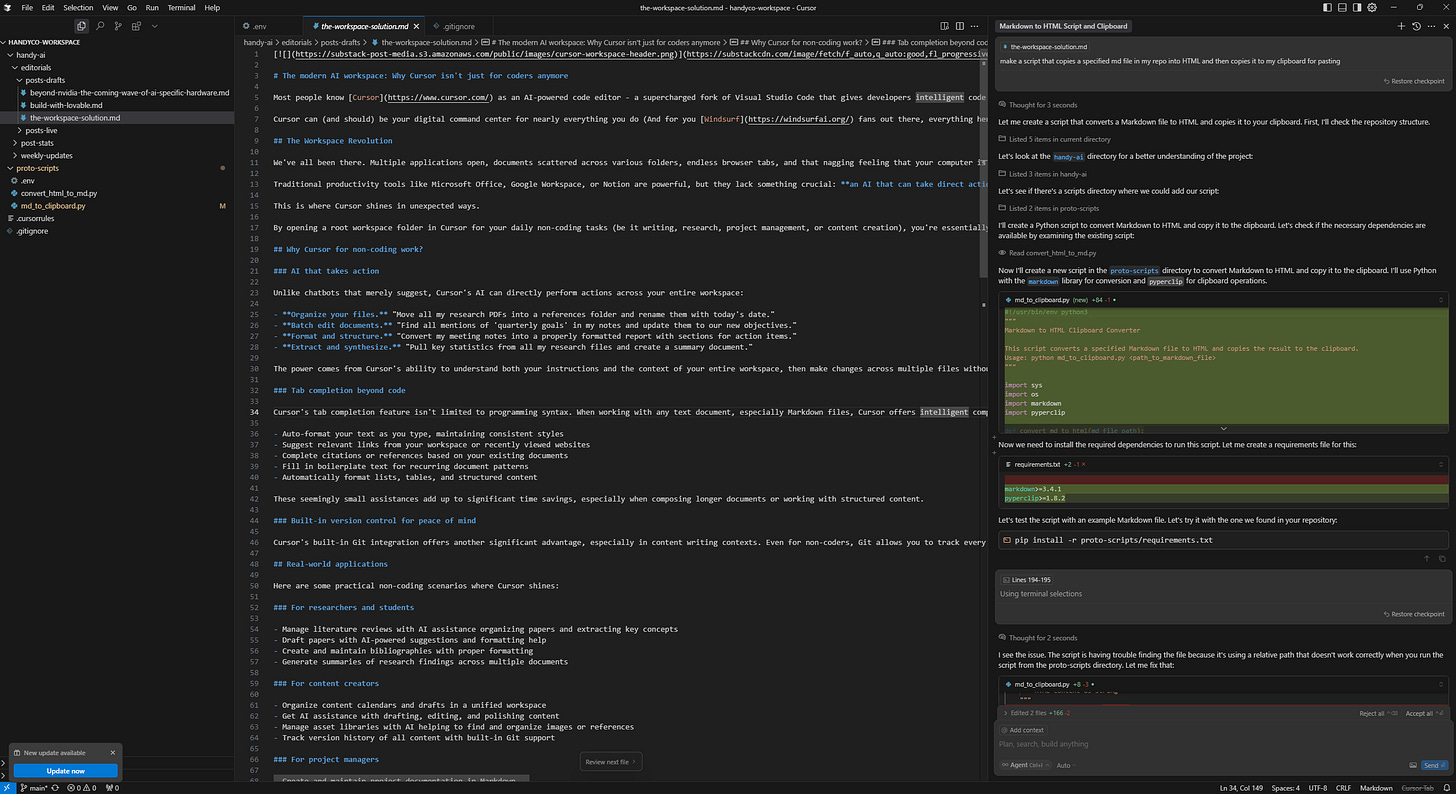Open md_to_clipboard.py in explorer
This screenshot has height=794, width=1456.
pos(53,205)
